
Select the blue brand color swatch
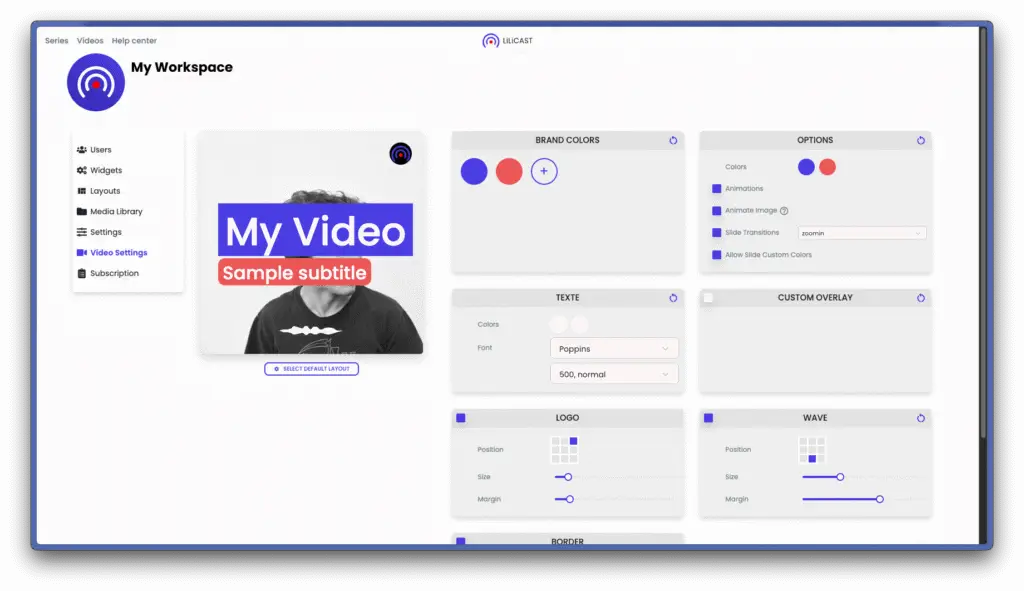coord(474,171)
